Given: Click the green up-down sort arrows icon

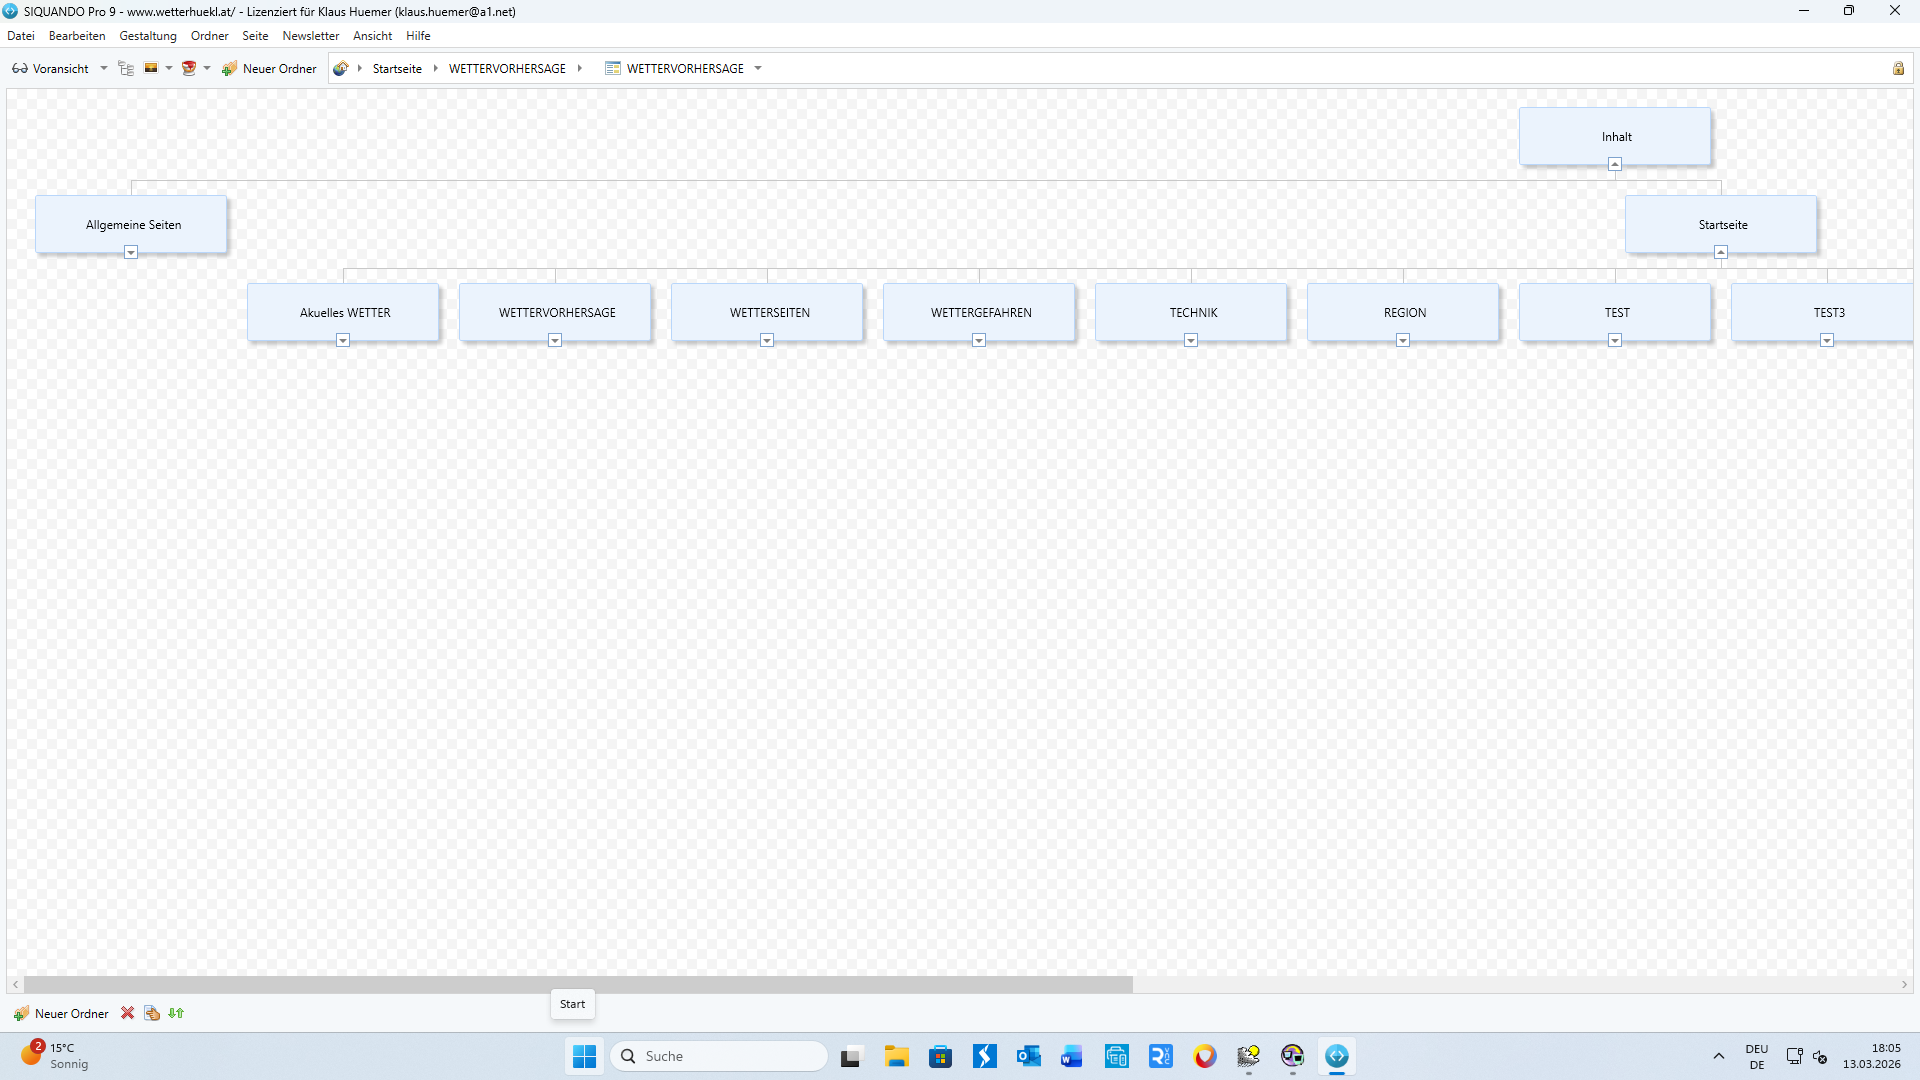Looking at the screenshot, I should pyautogui.click(x=176, y=1013).
